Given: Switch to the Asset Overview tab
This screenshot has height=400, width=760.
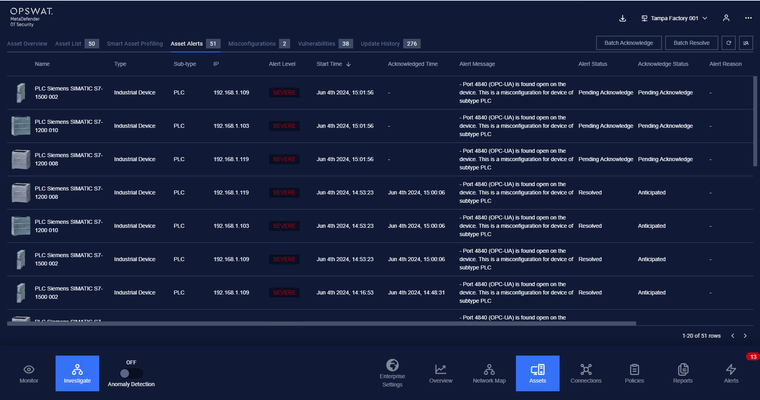Looking at the screenshot, I should 27,44.
